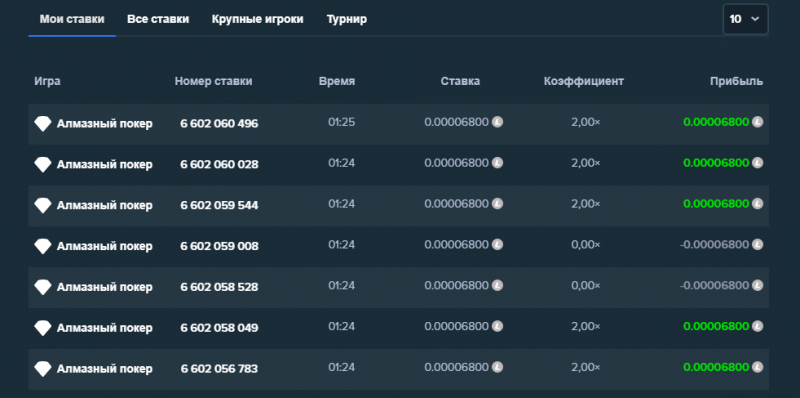This screenshot has height=398, width=800.
Task: Click Litecoin coin icon beside stake in 6 602 060 028 row
Action: coord(497,163)
